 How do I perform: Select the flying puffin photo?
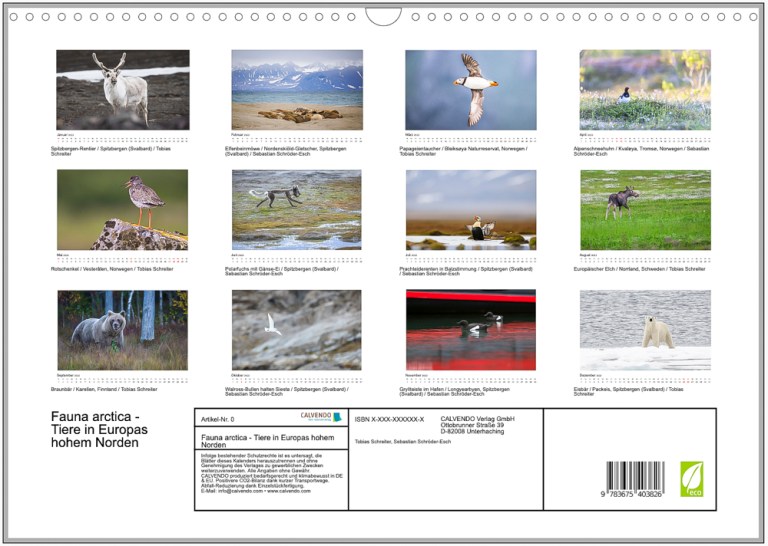pyautogui.click(x=470, y=90)
